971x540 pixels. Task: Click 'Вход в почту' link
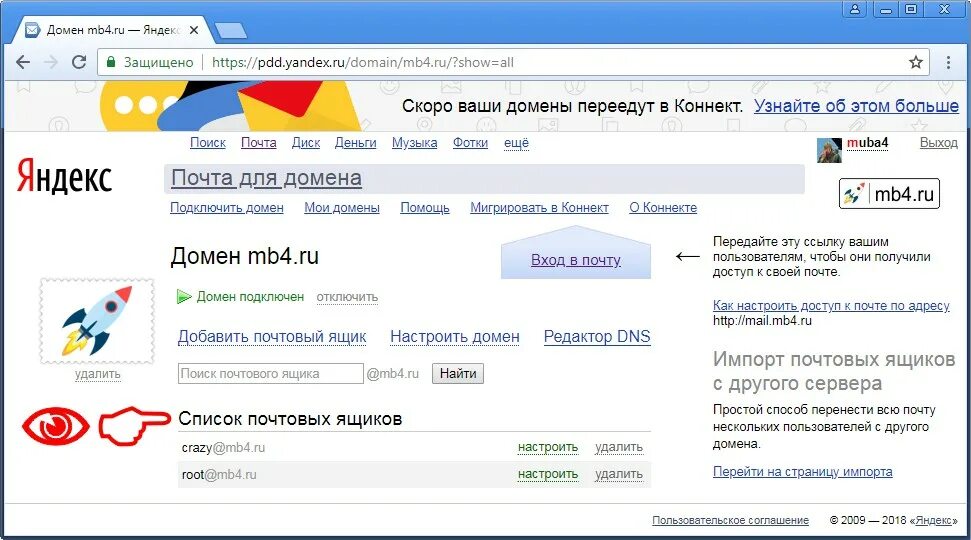[x=576, y=260]
